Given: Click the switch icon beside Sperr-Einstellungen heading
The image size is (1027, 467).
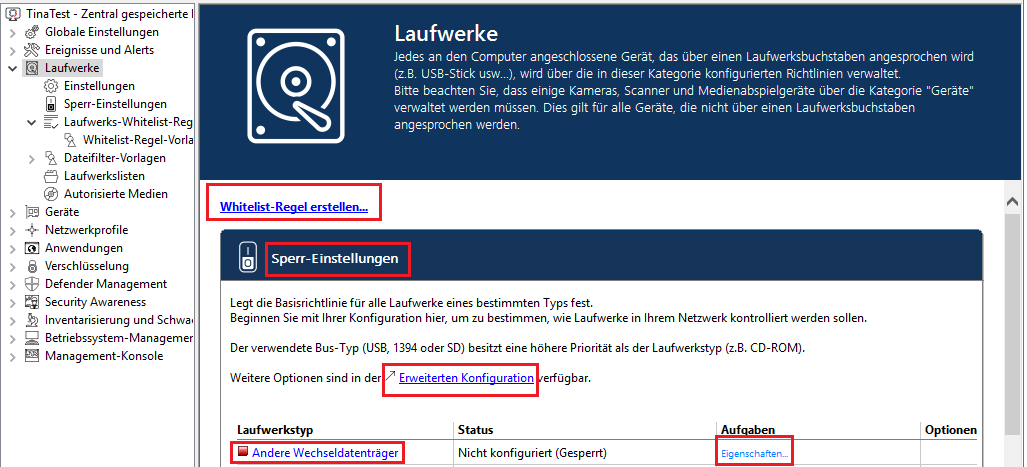Looking at the screenshot, I should 248,258.
